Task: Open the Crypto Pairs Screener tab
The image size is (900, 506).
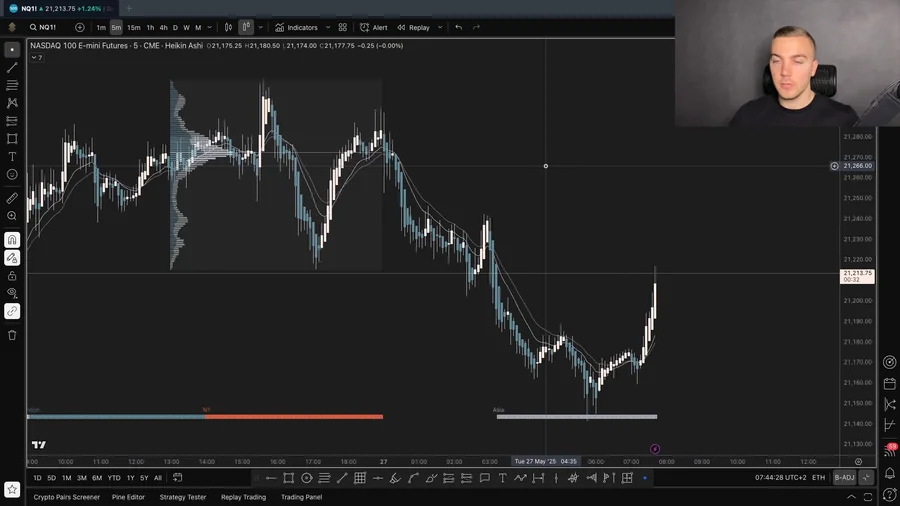Action: click(x=67, y=497)
